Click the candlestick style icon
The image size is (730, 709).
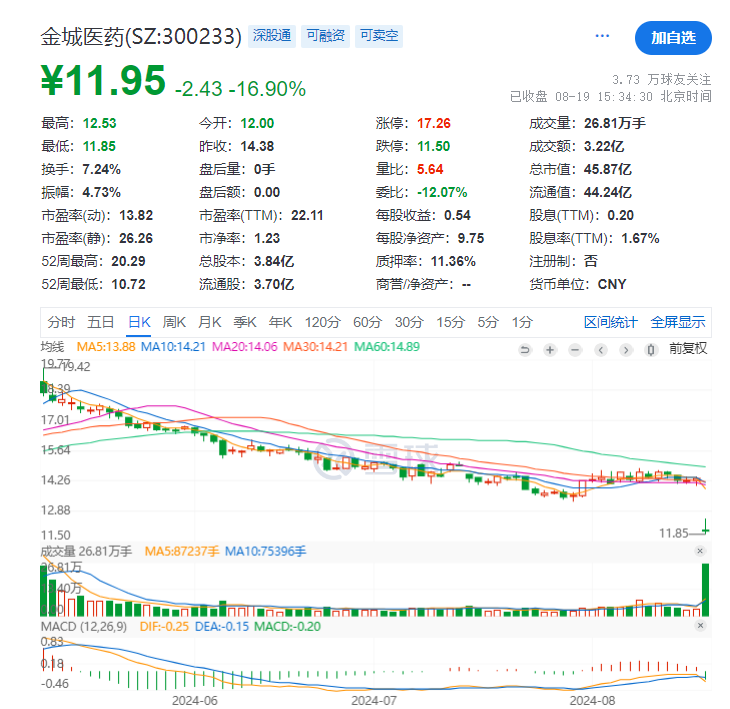pyautogui.click(x=651, y=350)
